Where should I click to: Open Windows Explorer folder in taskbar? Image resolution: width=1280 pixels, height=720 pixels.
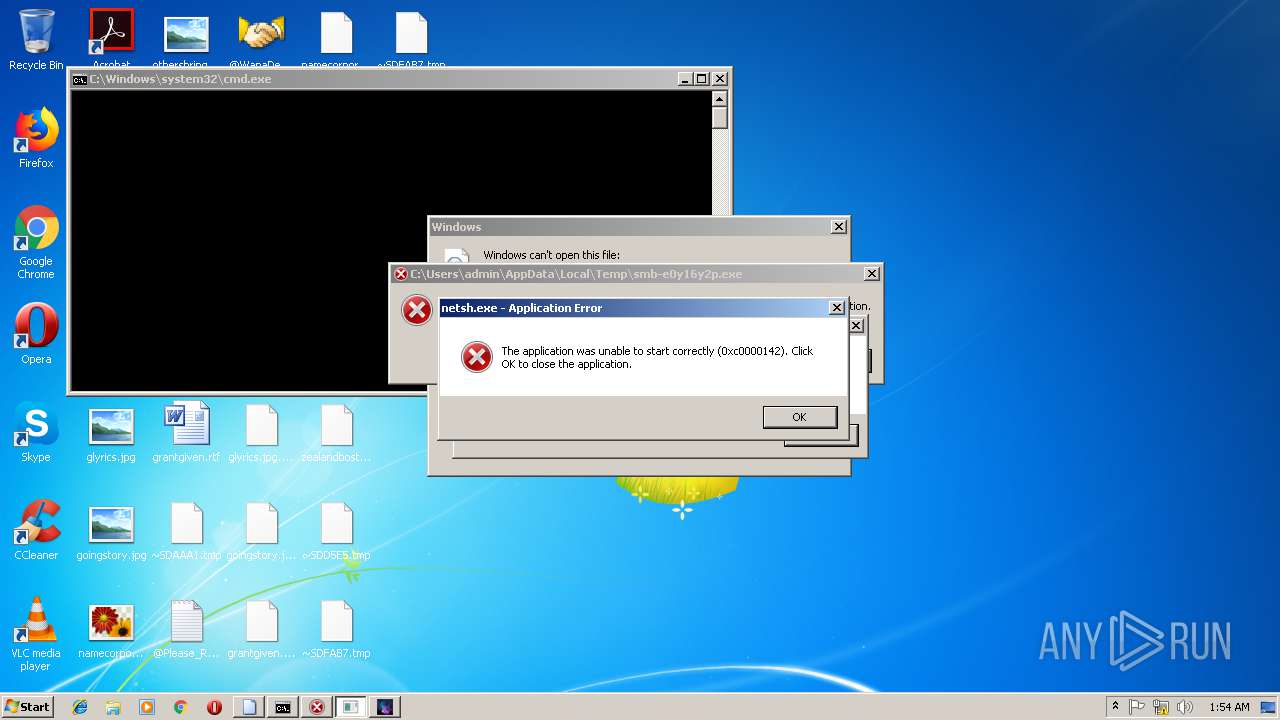(113, 707)
